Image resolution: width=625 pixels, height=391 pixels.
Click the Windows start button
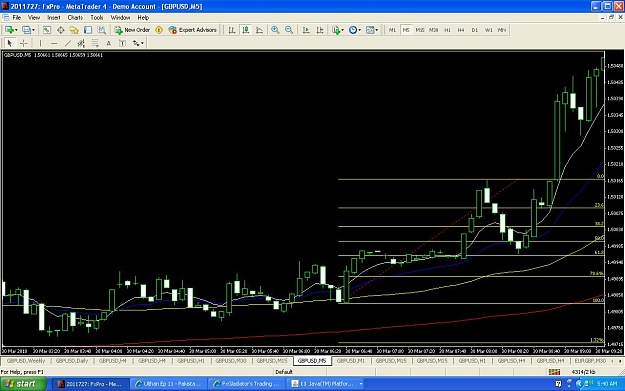point(23,384)
